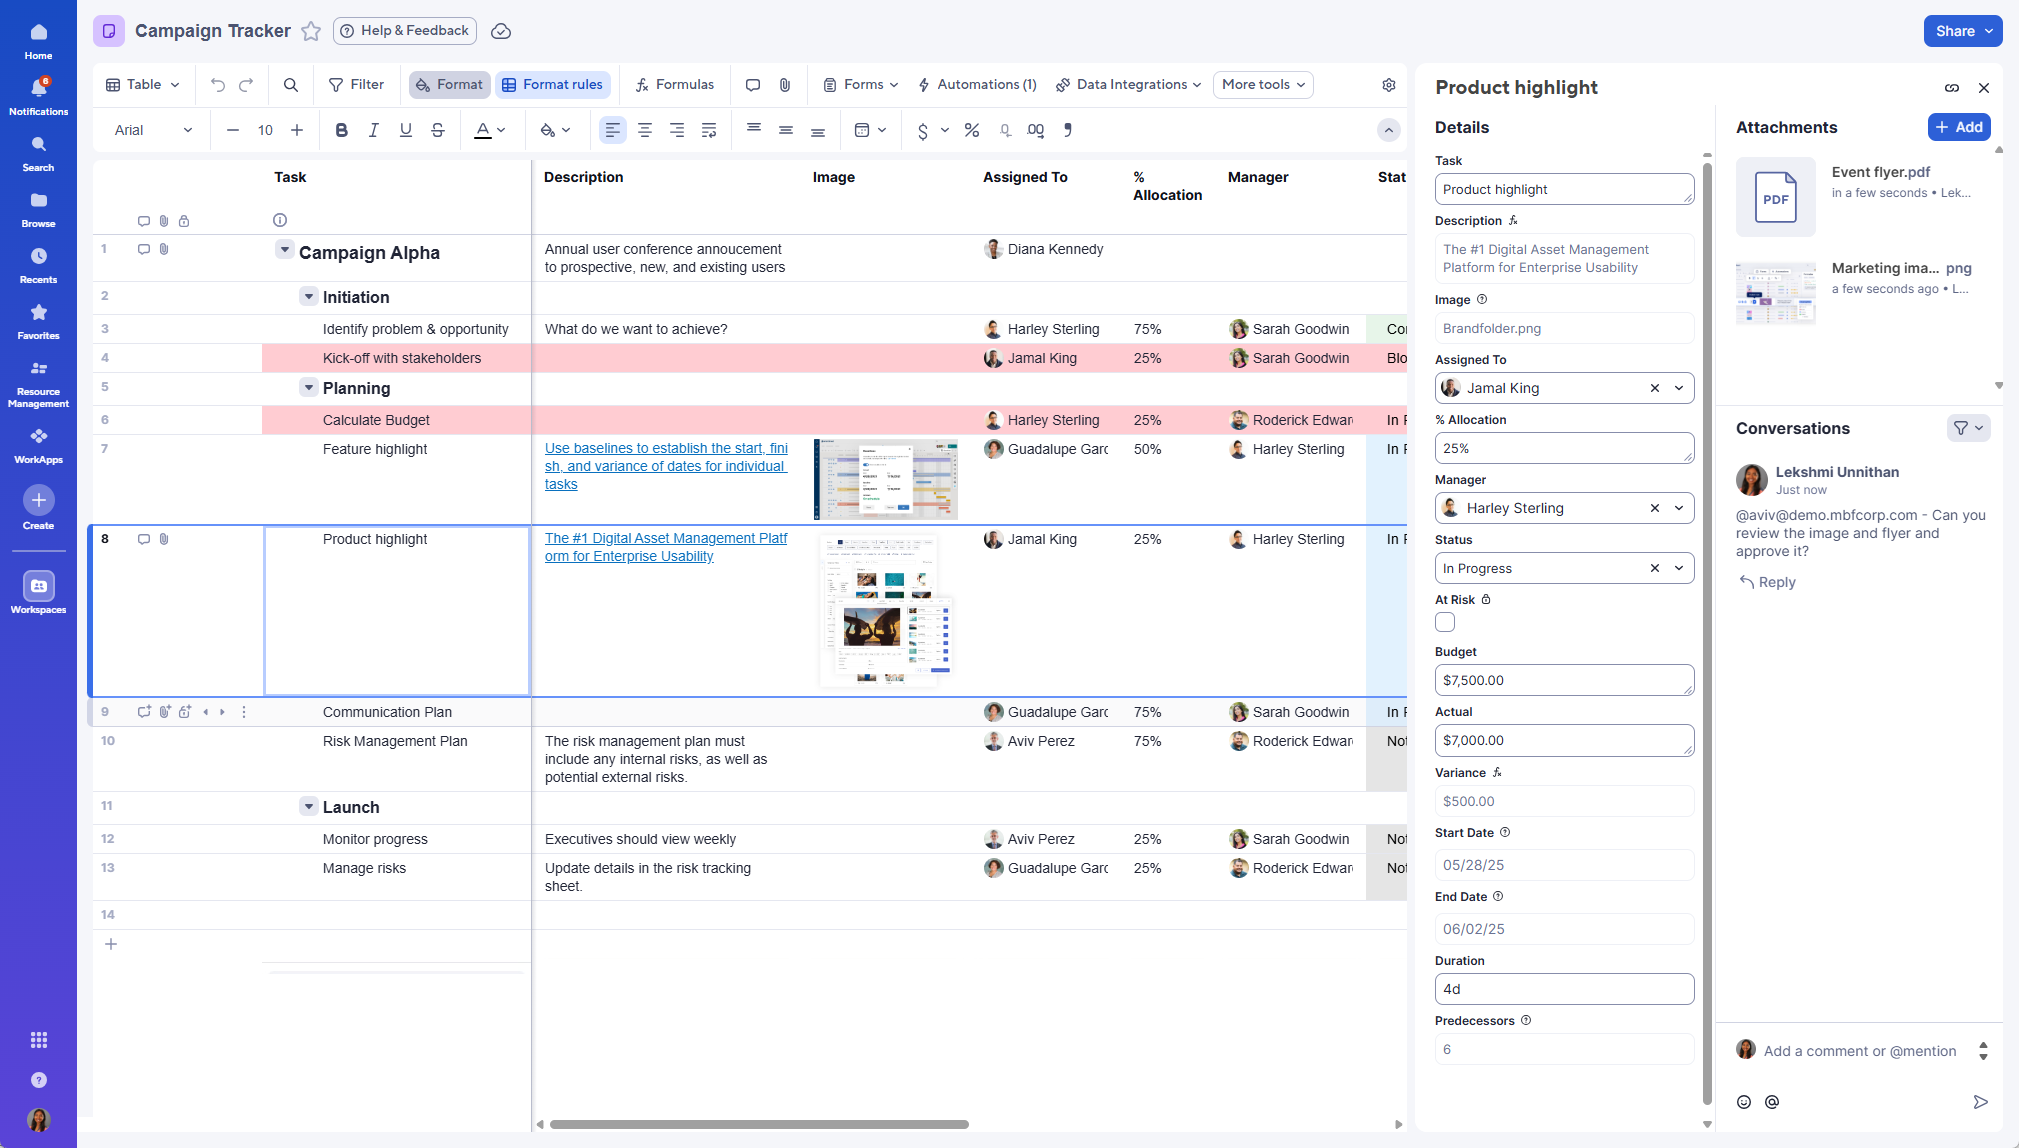Toggle the At Risk flag in Details panel
The height and width of the screenshot is (1148, 2019).
click(1444, 621)
